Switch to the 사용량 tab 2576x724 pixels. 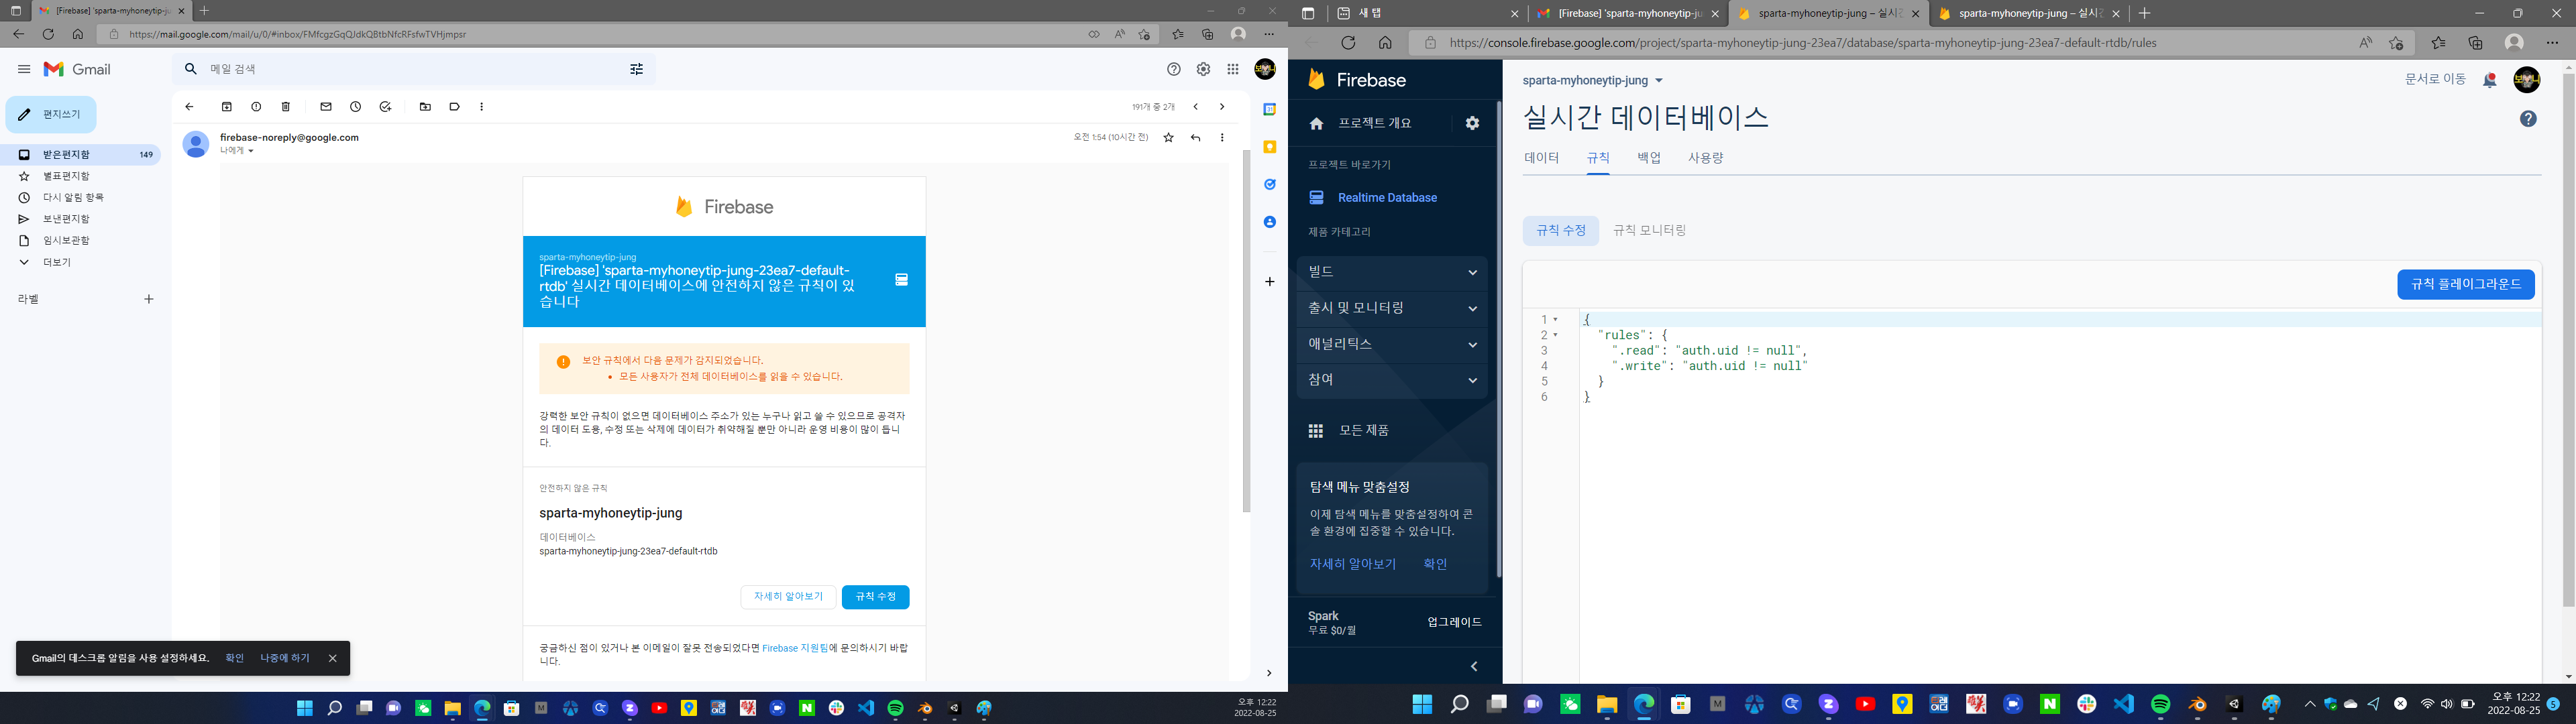click(1706, 158)
